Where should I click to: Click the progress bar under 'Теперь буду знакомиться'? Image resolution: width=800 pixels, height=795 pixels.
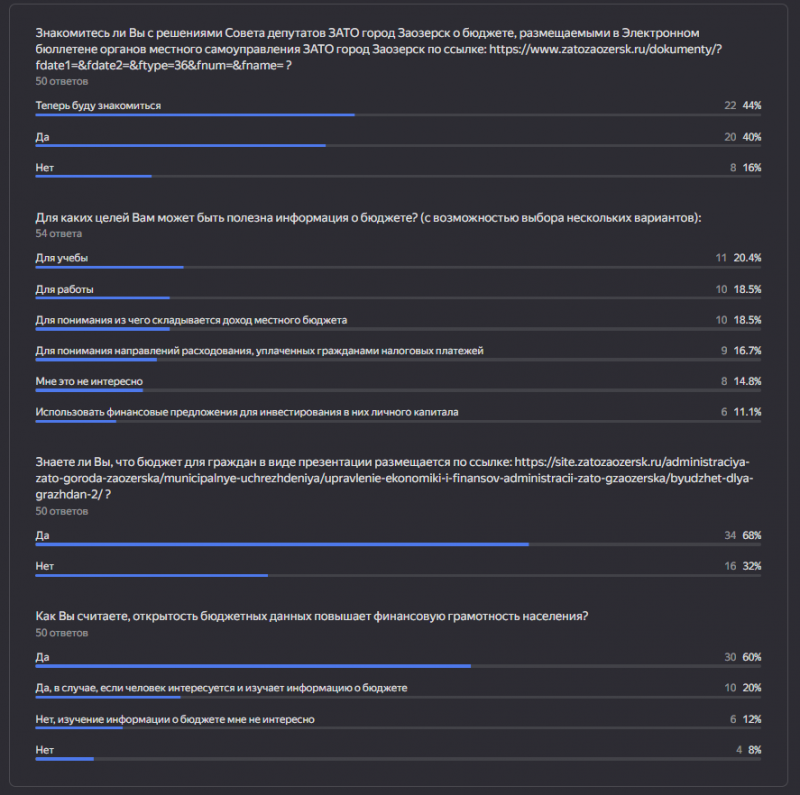click(x=195, y=115)
